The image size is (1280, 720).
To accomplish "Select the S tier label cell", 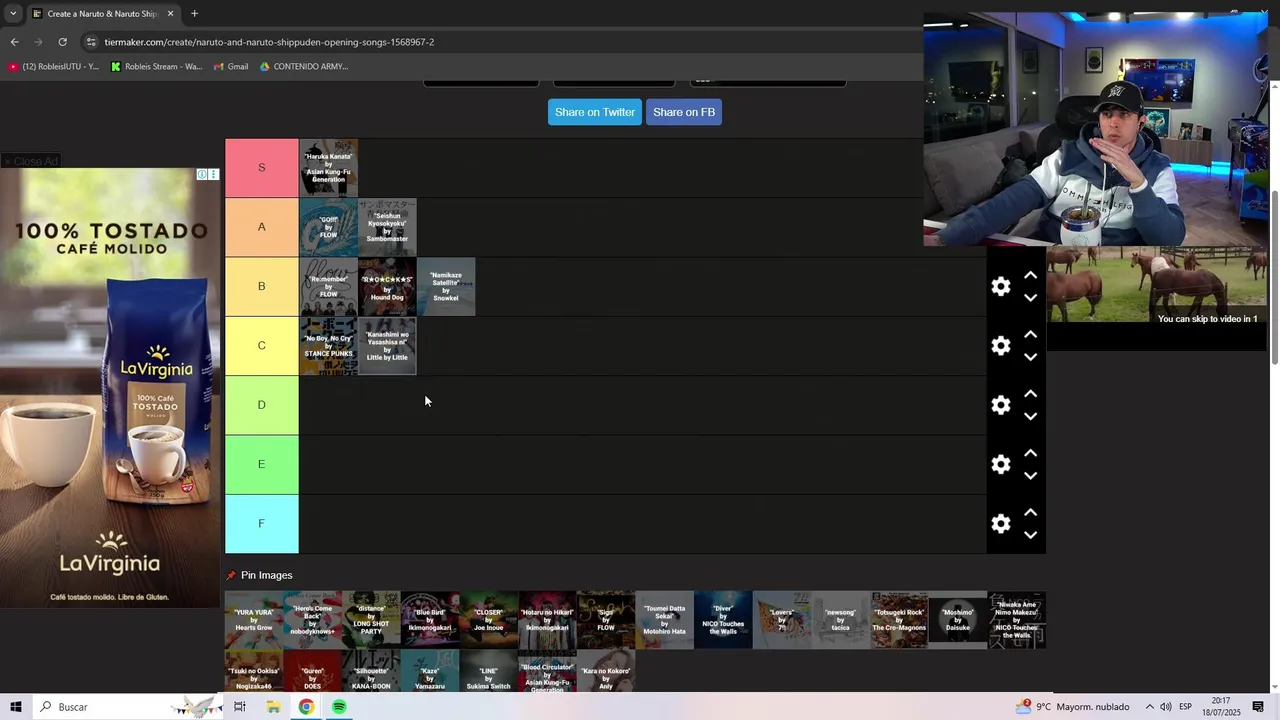I will [x=262, y=168].
